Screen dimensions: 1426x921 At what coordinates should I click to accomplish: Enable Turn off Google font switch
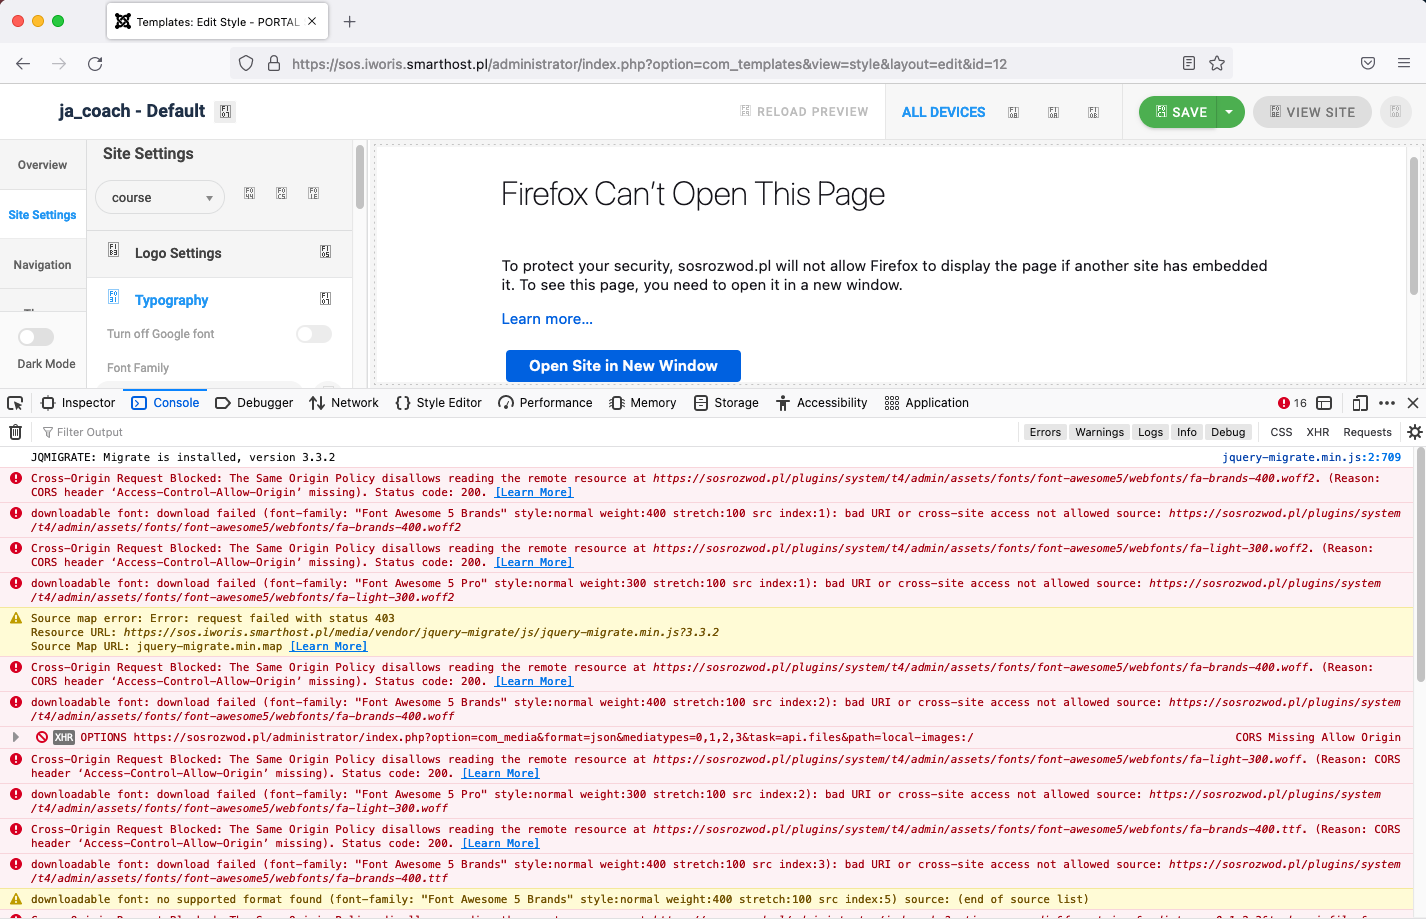click(314, 334)
